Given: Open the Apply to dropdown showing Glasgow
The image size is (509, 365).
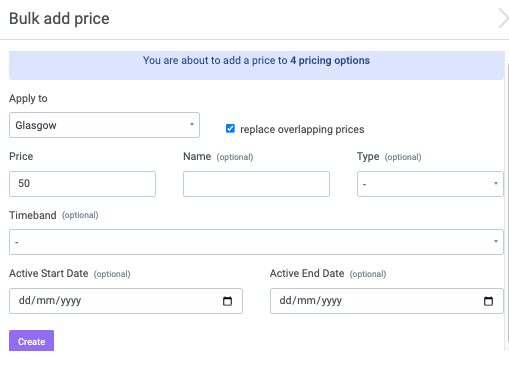Looking at the screenshot, I should point(104,125).
